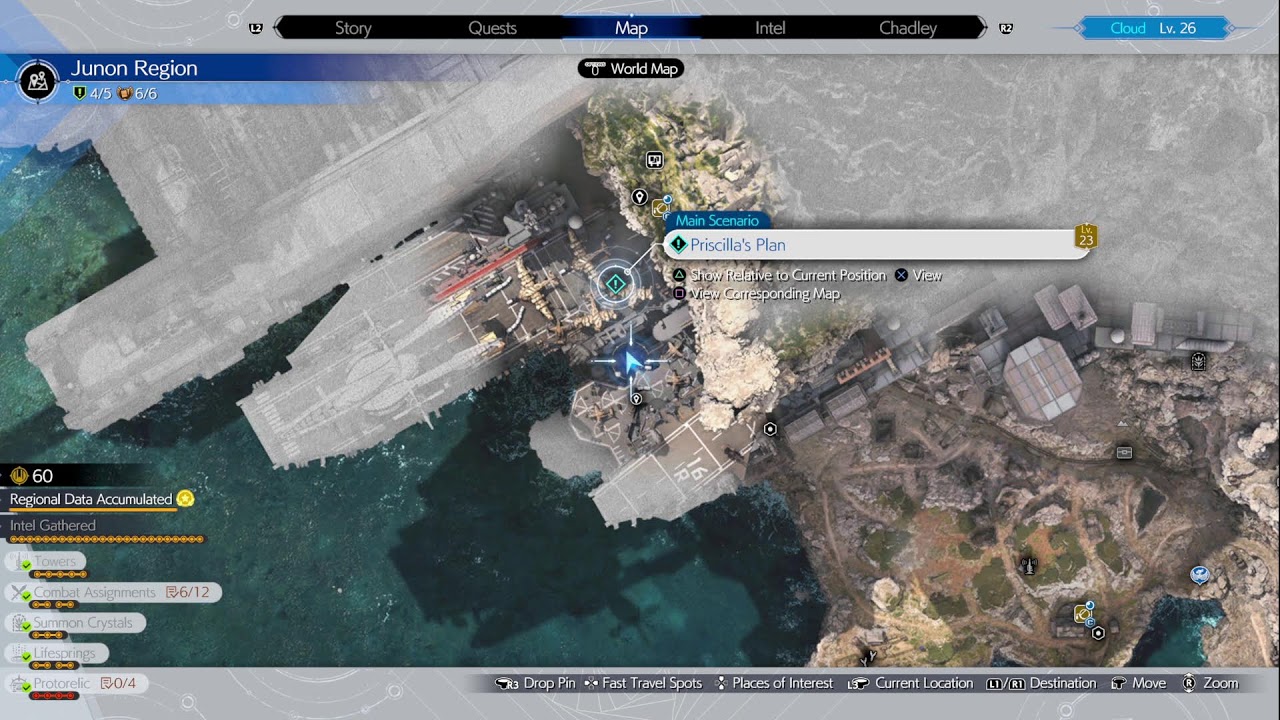This screenshot has height=720, width=1280.
Task: Click the white location pin below the monitor marker
Action: click(x=640, y=197)
